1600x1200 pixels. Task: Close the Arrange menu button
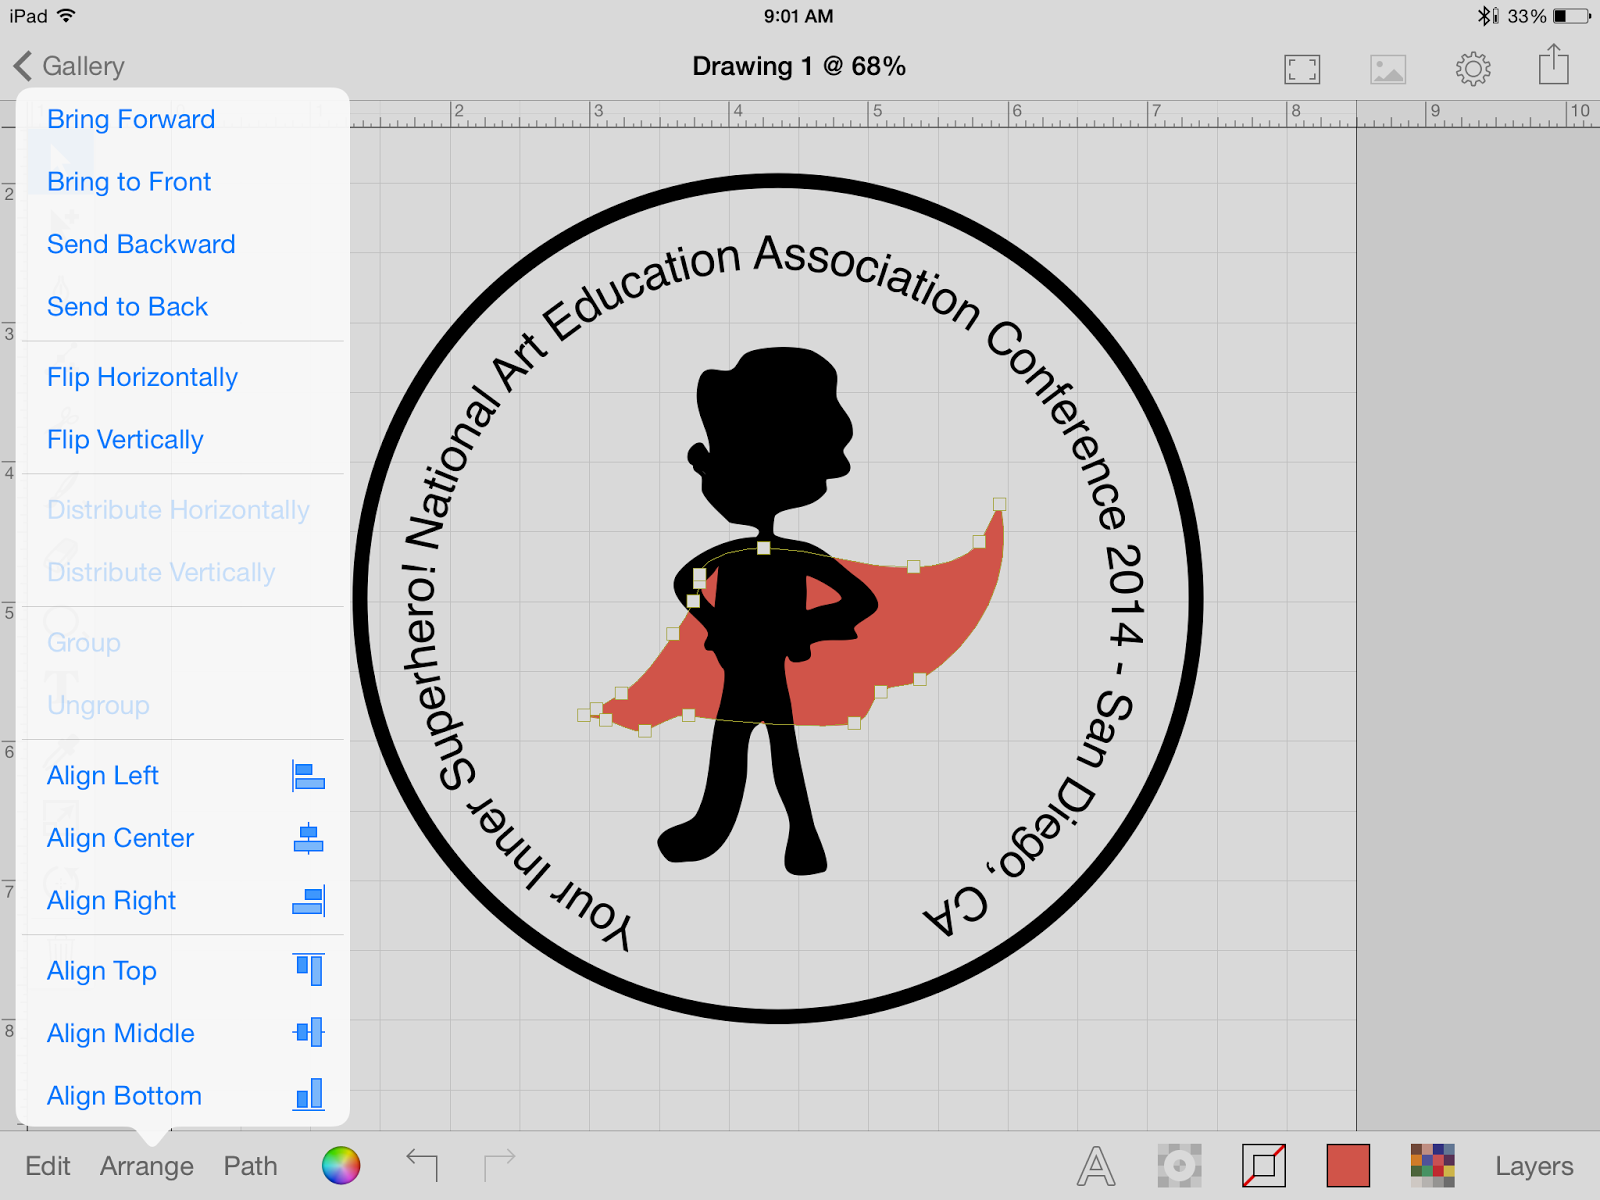tap(146, 1166)
